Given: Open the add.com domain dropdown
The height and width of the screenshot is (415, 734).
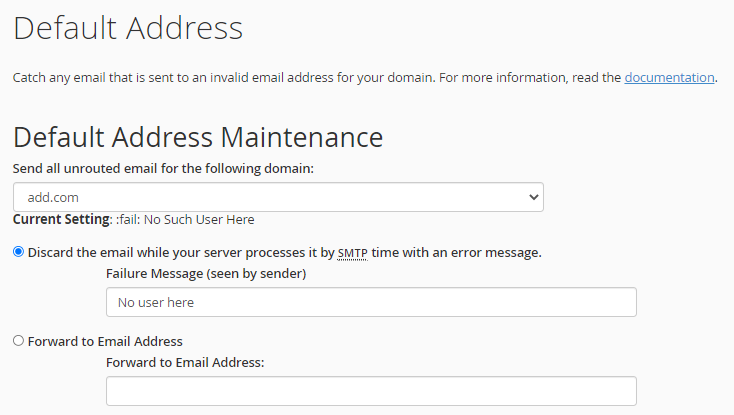Looking at the screenshot, I should (x=278, y=197).
